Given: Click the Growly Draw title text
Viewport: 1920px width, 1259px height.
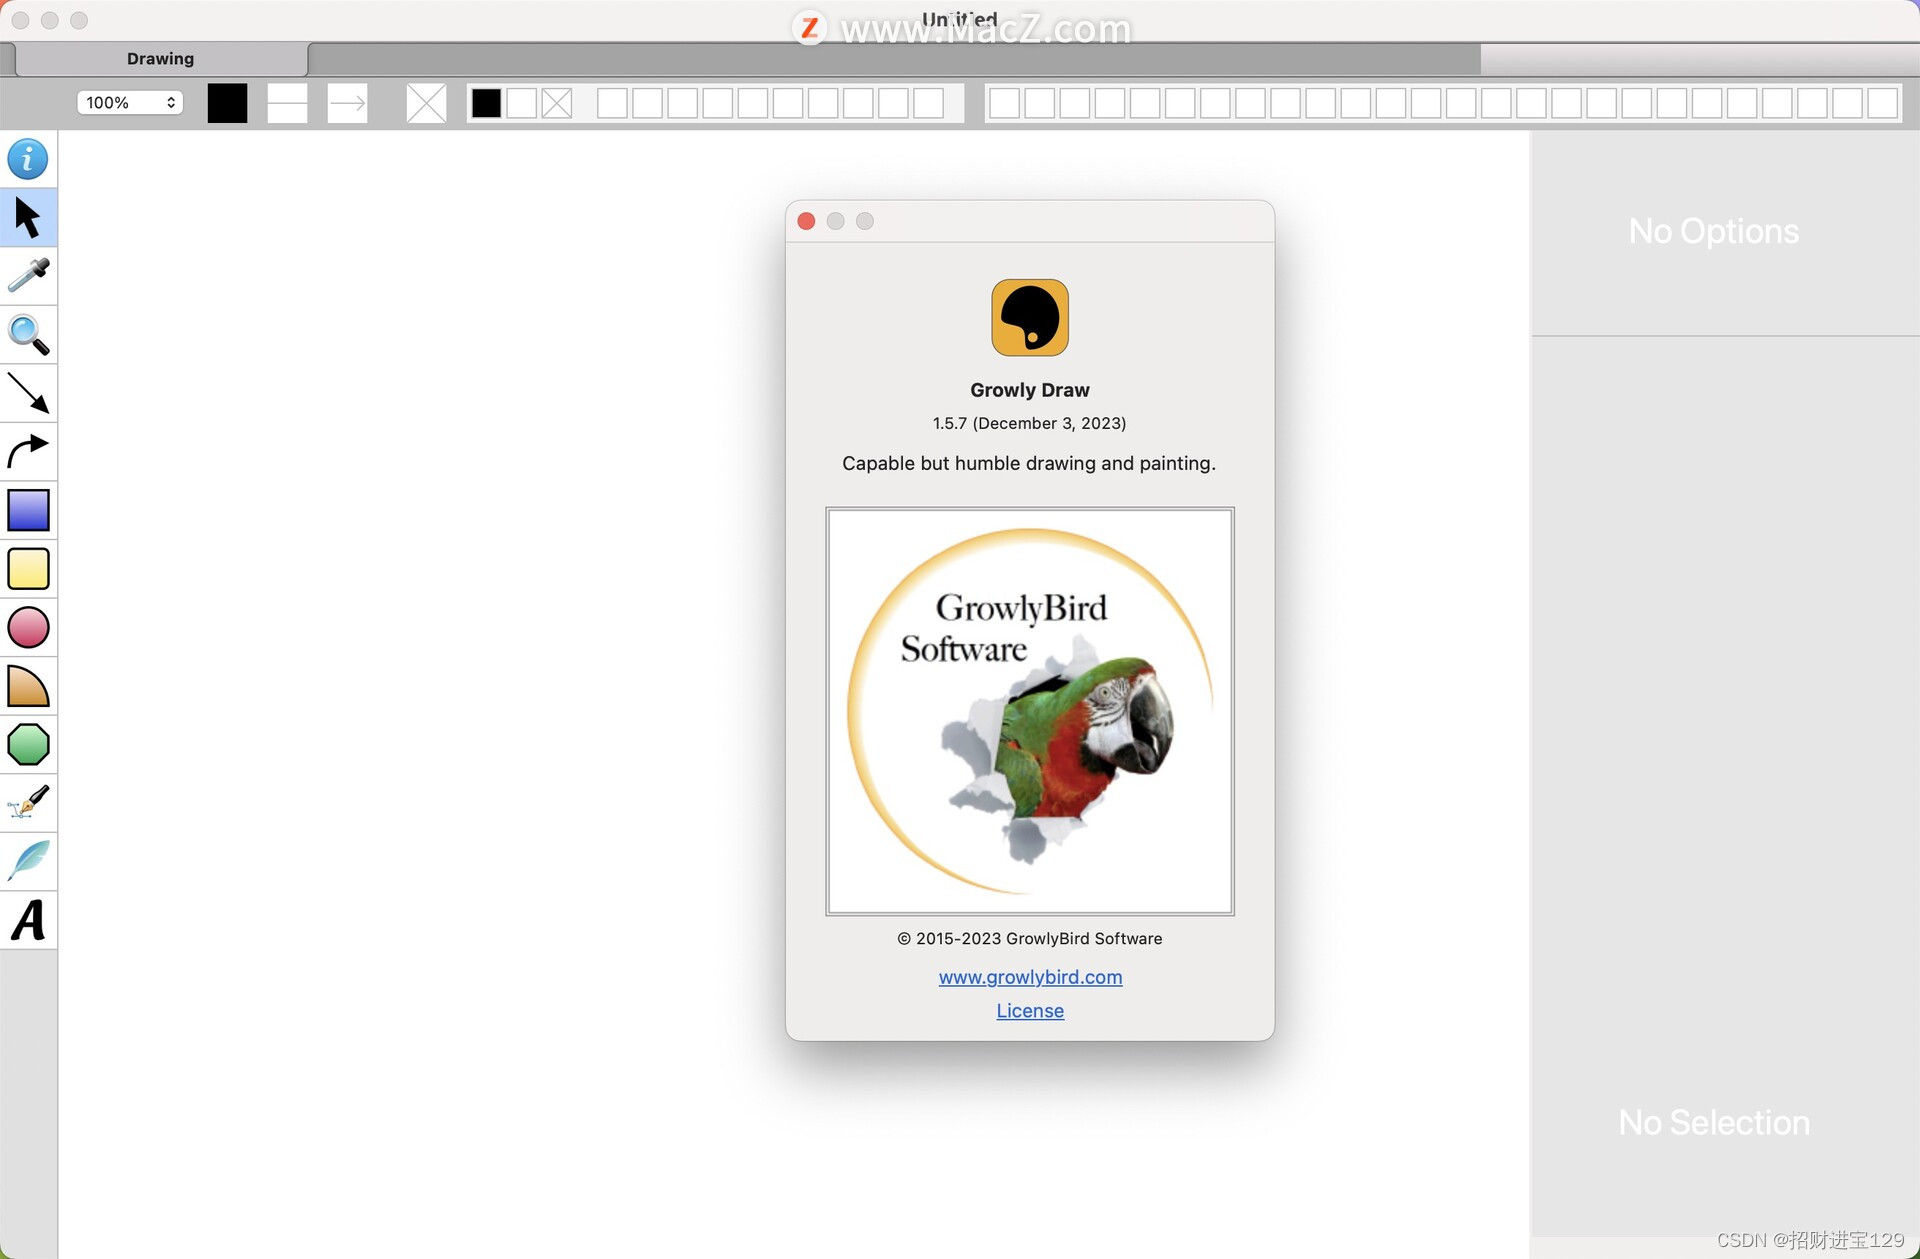Looking at the screenshot, I should [1030, 390].
